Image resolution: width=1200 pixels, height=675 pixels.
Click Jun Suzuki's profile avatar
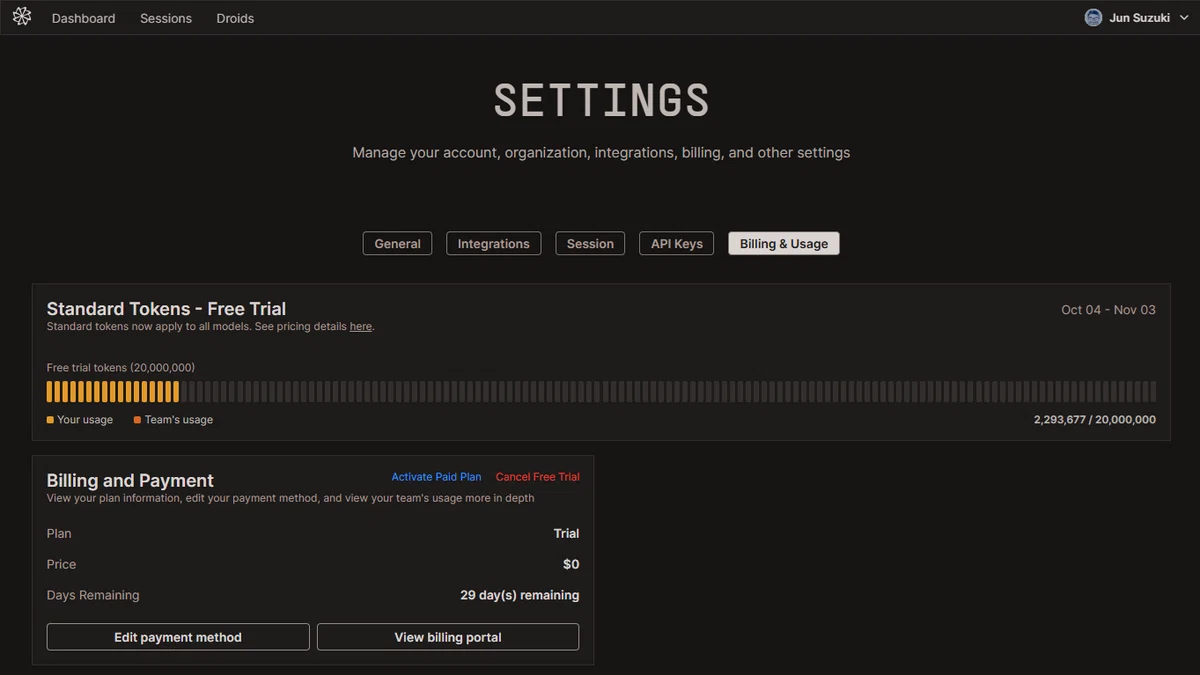[x=1093, y=18]
